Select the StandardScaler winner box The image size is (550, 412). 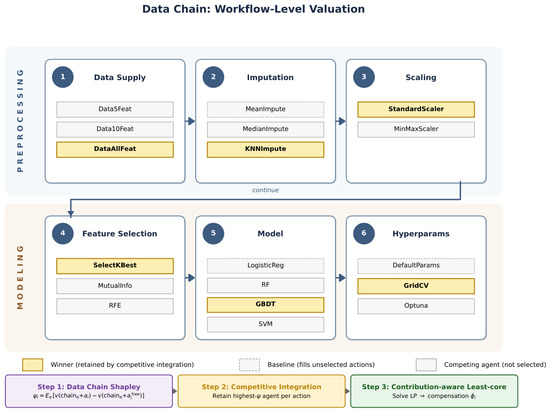coord(416,109)
